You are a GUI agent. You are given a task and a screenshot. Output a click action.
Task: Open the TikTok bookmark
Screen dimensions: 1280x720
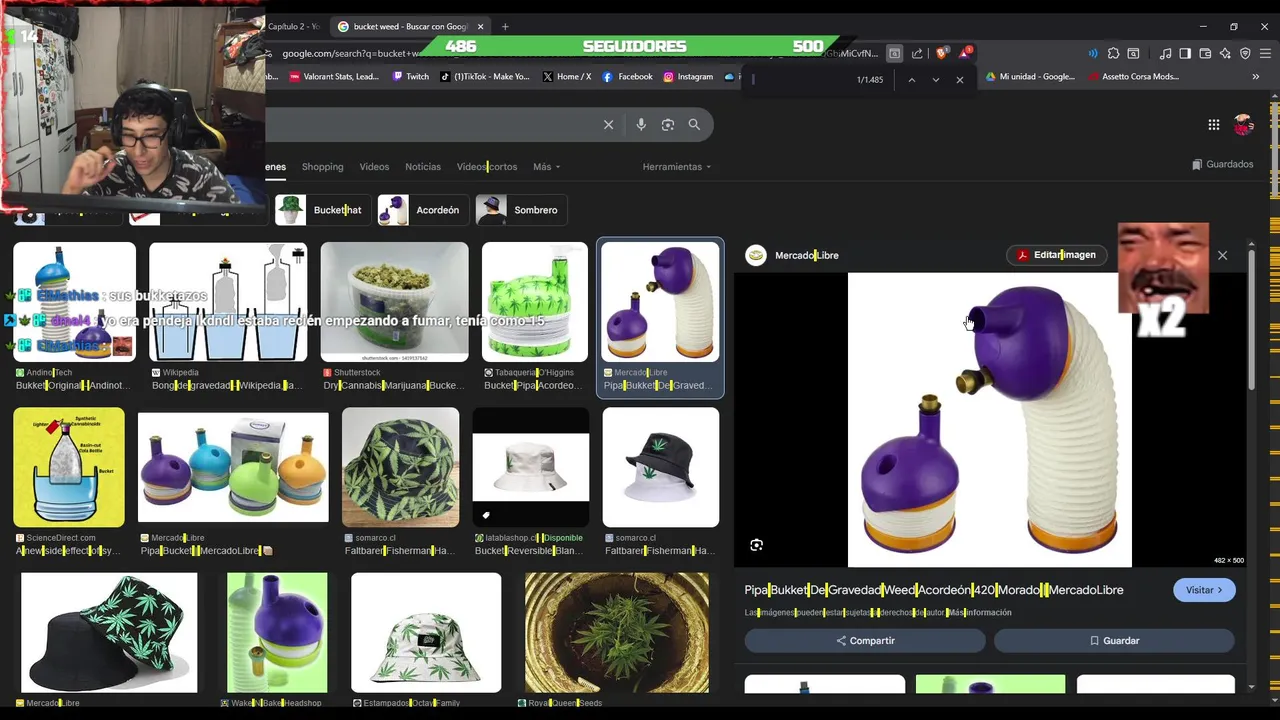[485, 76]
